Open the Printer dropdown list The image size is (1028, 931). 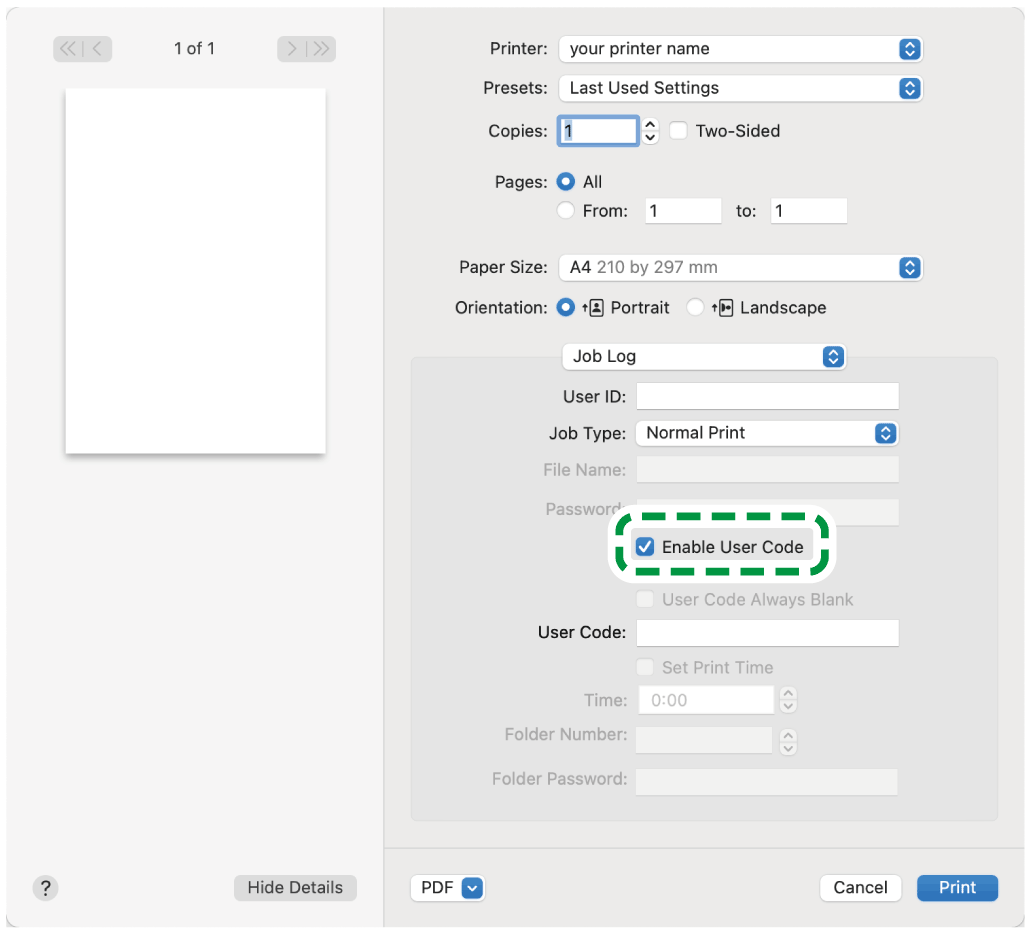click(738, 49)
